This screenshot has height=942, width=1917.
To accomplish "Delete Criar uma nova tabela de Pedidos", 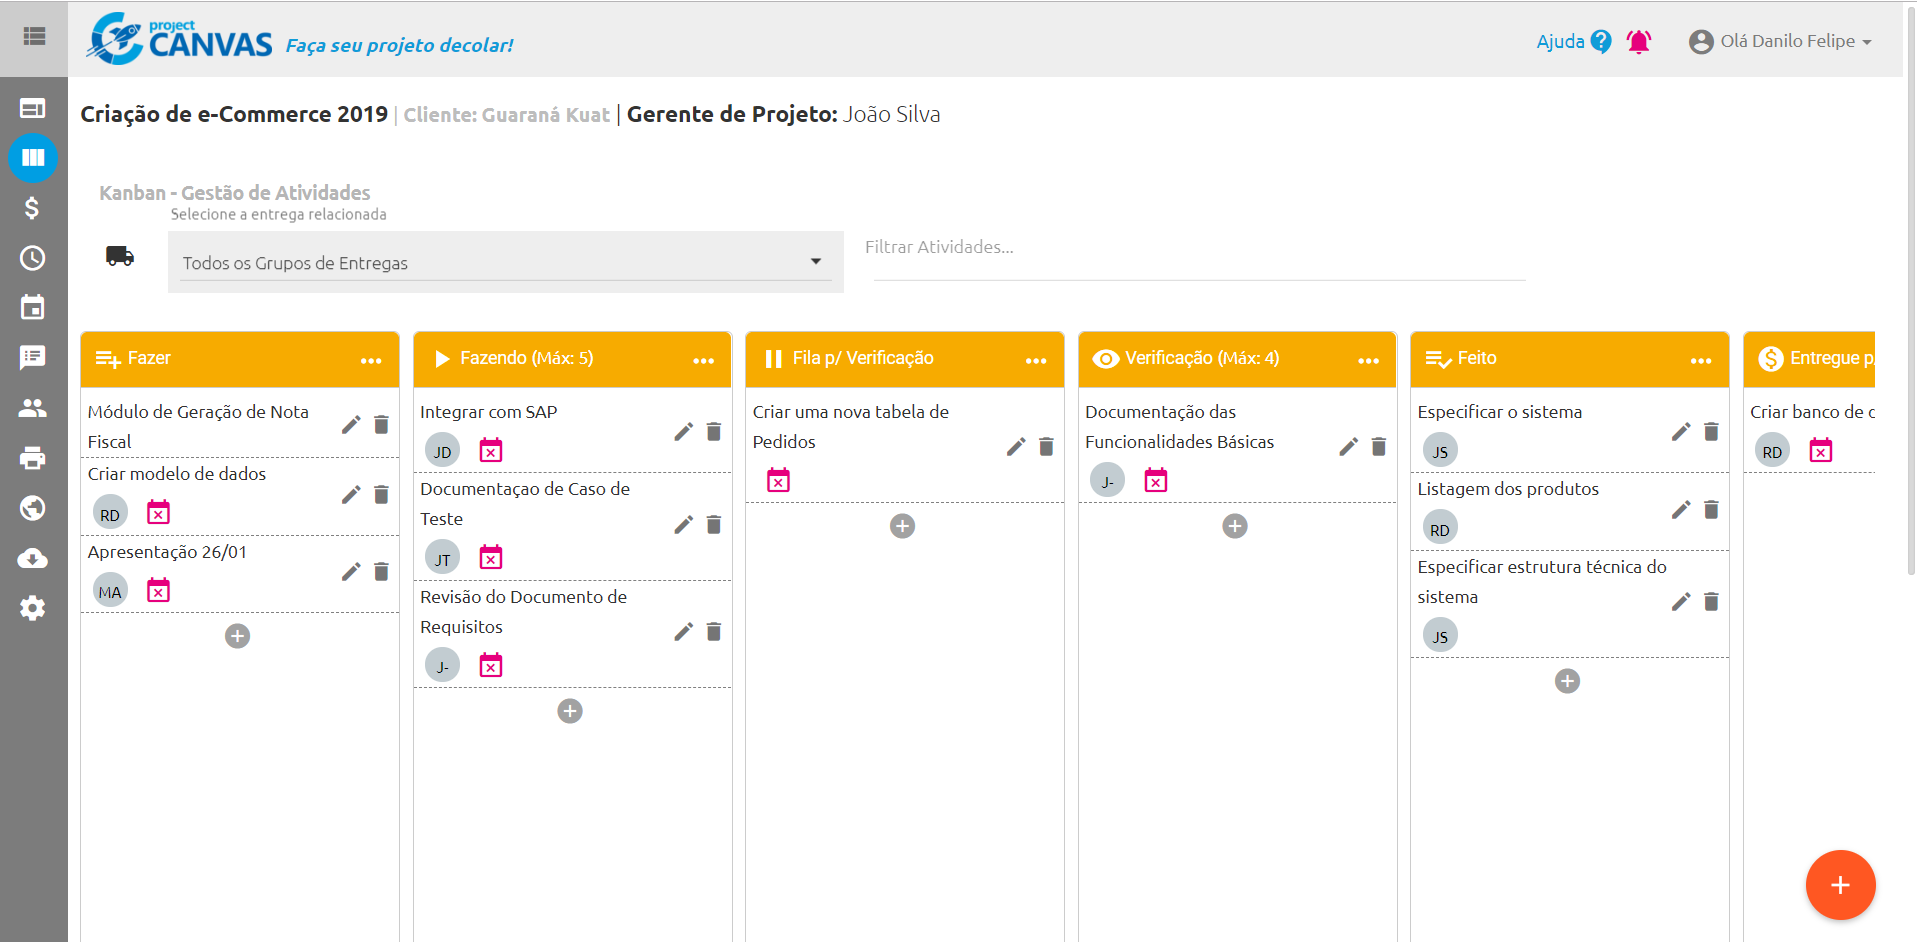I will pyautogui.click(x=1046, y=447).
